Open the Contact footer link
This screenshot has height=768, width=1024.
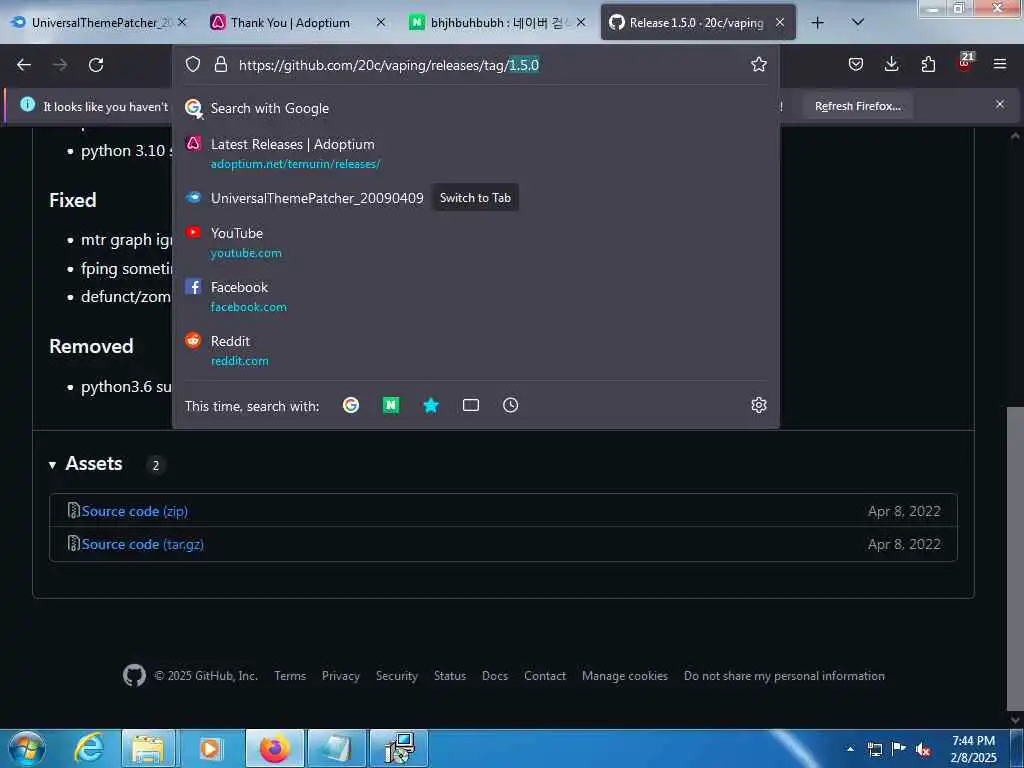pyautogui.click(x=545, y=676)
